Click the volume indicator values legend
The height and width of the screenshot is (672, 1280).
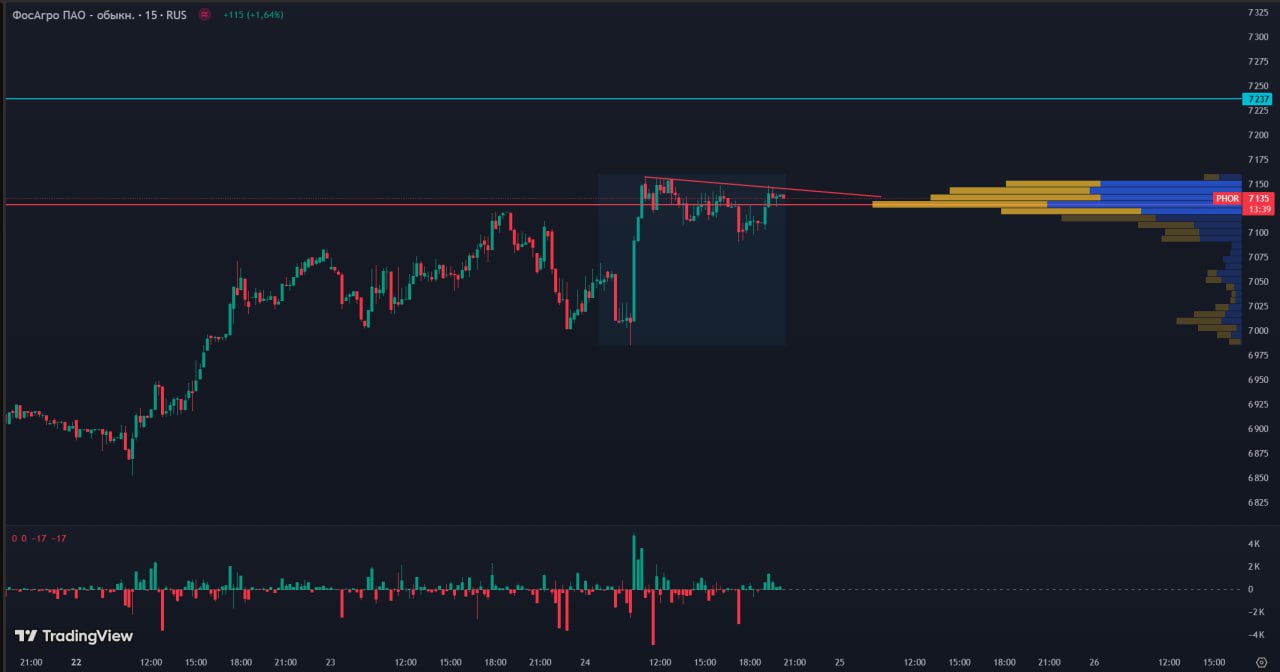39,539
